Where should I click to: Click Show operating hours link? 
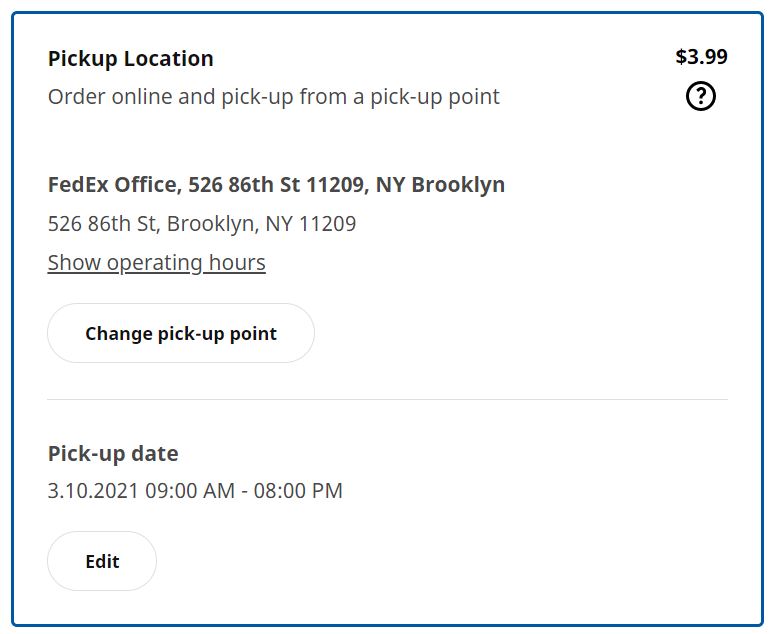pos(157,262)
